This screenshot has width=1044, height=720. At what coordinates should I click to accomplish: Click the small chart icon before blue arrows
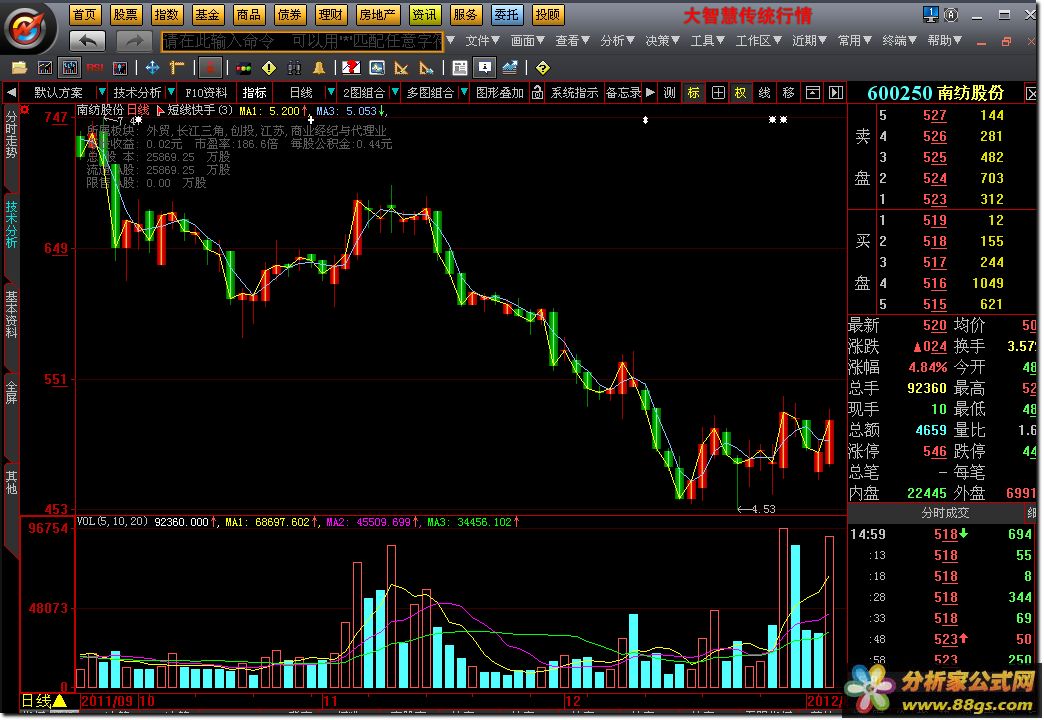click(x=120, y=68)
